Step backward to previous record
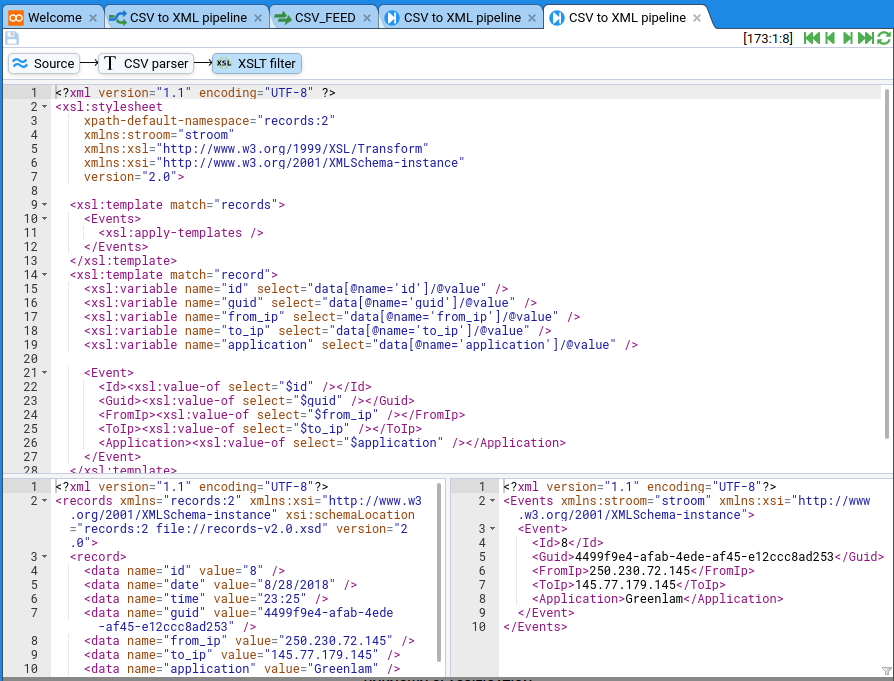Viewport: 894px width, 681px height. [828, 38]
